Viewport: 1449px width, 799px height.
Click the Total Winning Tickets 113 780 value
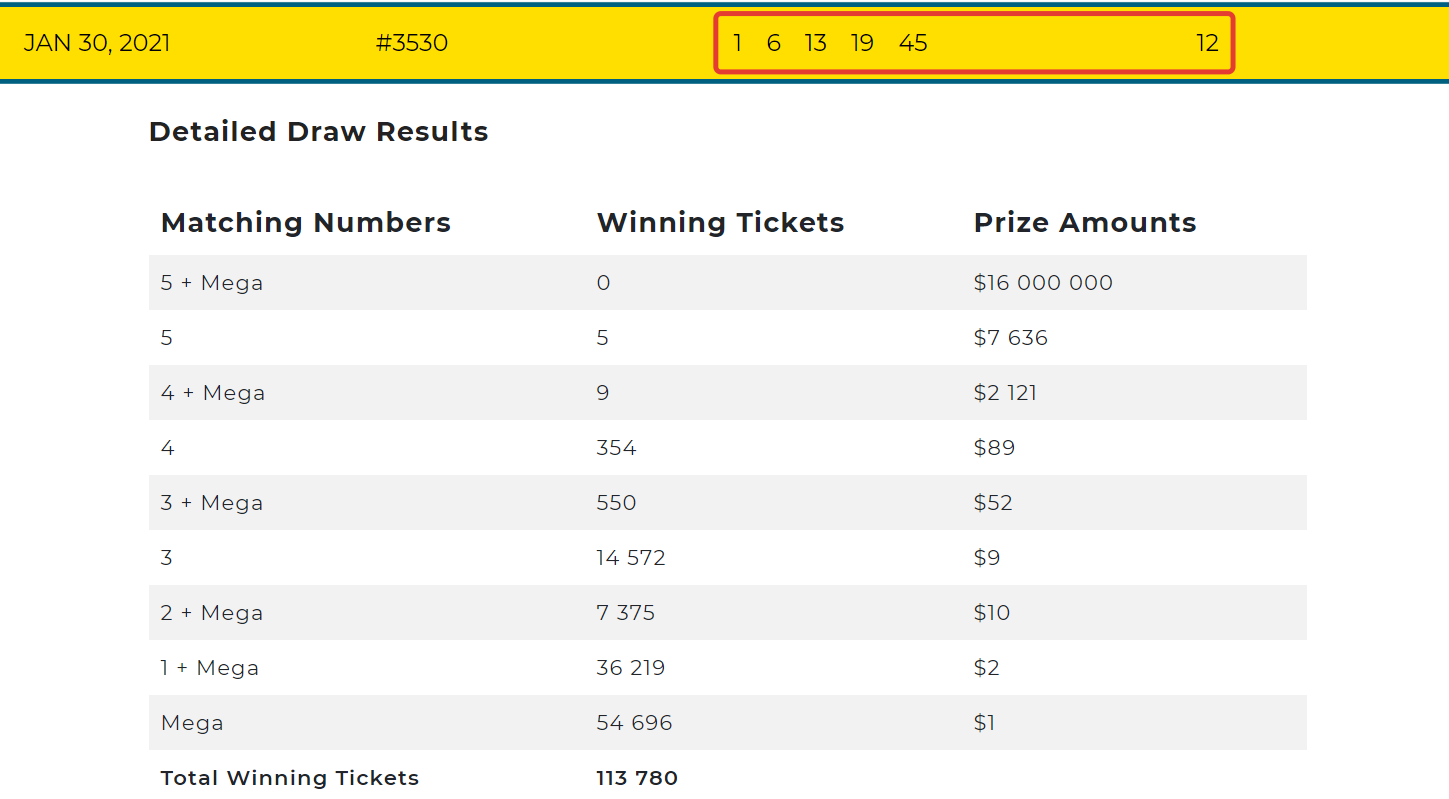(637, 778)
